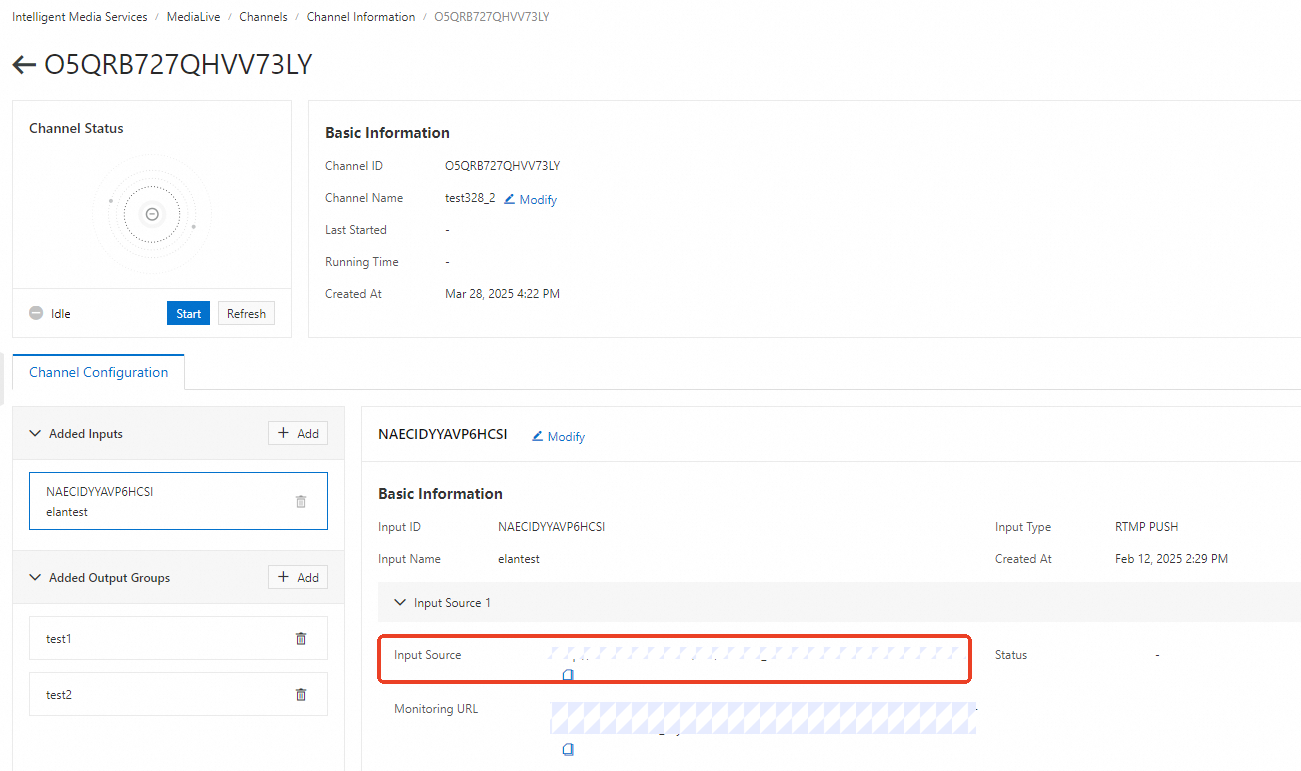Delete input NAECIDYYAVP6HCSI with trash icon
1301x771 pixels.
point(301,501)
